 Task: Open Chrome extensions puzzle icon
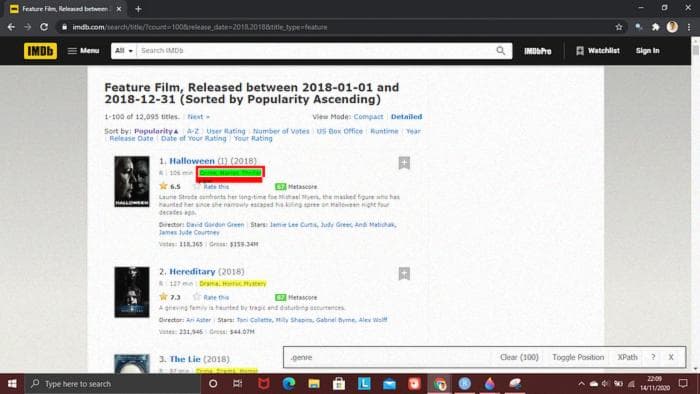coord(655,27)
